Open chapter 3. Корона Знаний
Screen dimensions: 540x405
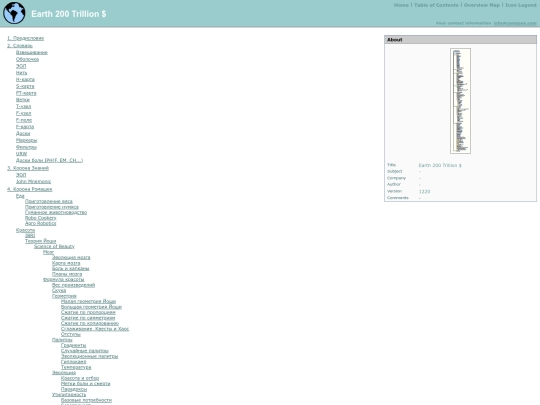[x=28, y=168]
